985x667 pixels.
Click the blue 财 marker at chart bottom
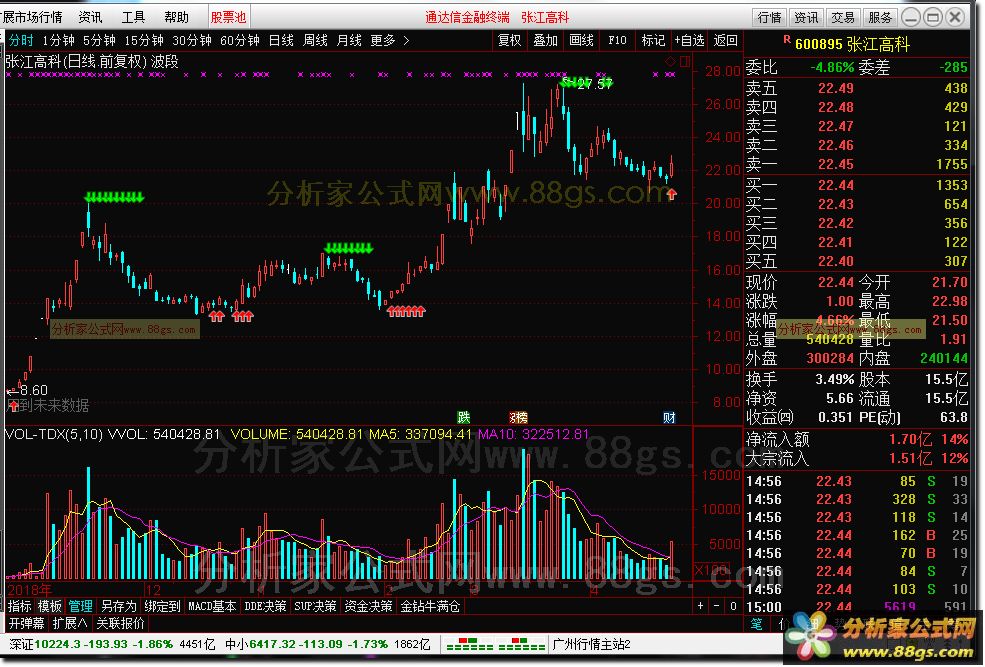[669, 417]
